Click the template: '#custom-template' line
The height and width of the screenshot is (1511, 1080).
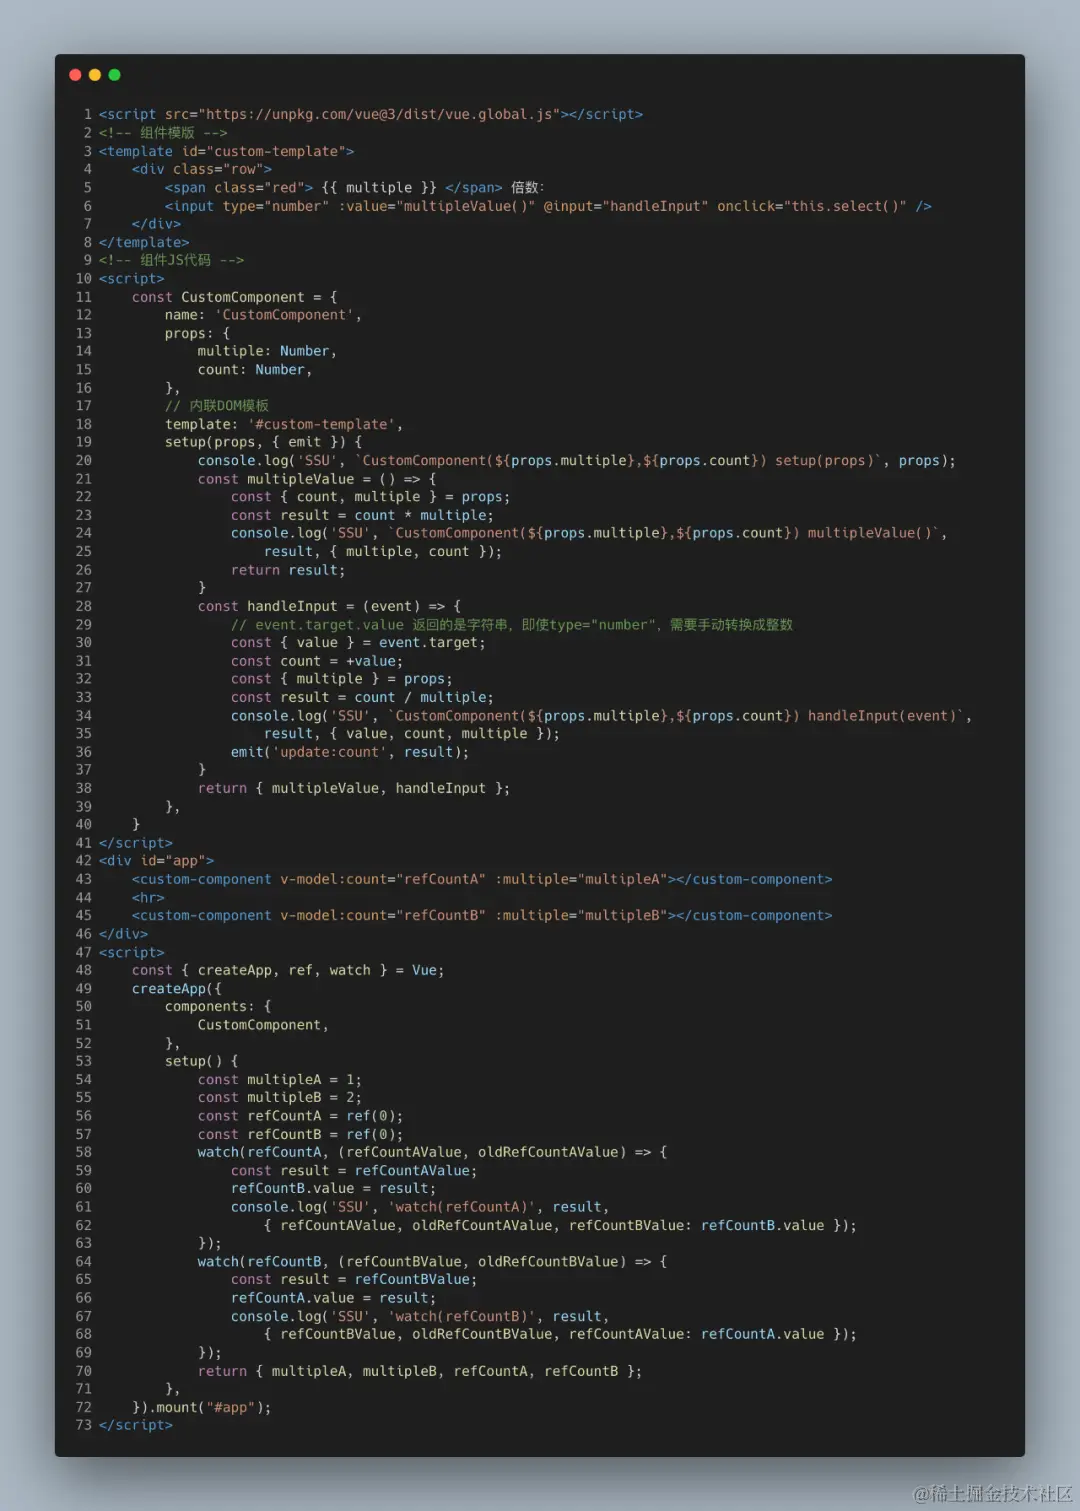[x=284, y=425]
